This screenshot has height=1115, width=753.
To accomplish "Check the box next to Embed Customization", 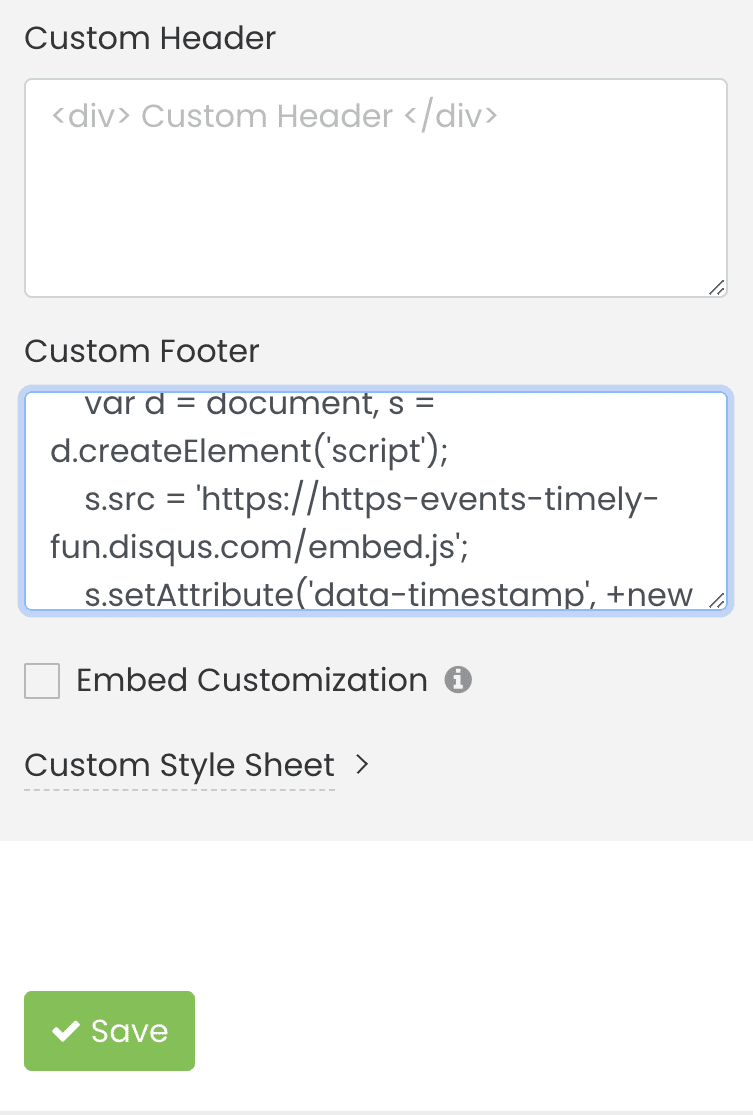I will [42, 680].
